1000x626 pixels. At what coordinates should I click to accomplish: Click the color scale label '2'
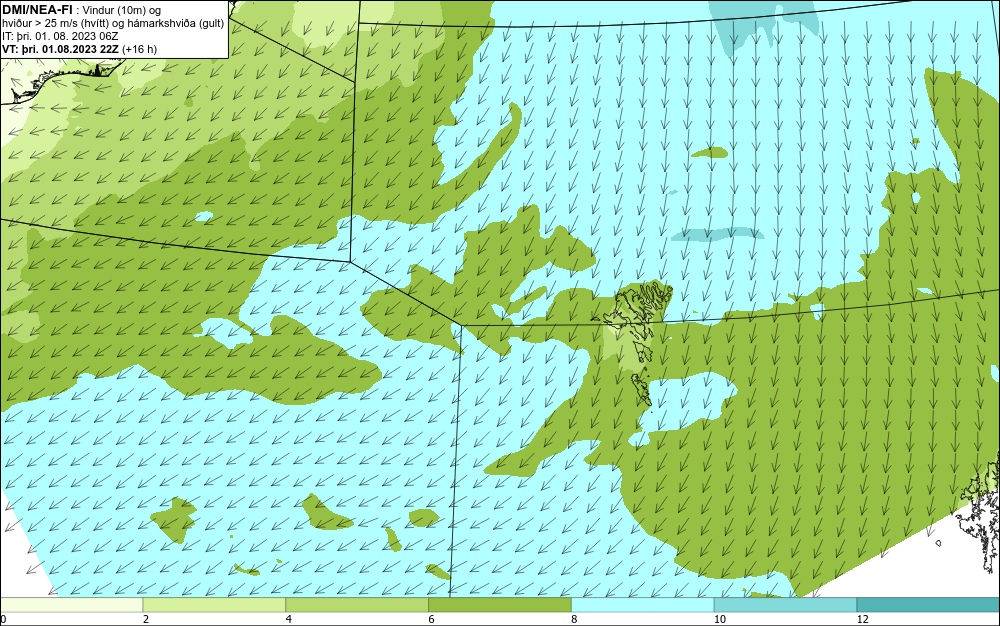pyautogui.click(x=146, y=619)
